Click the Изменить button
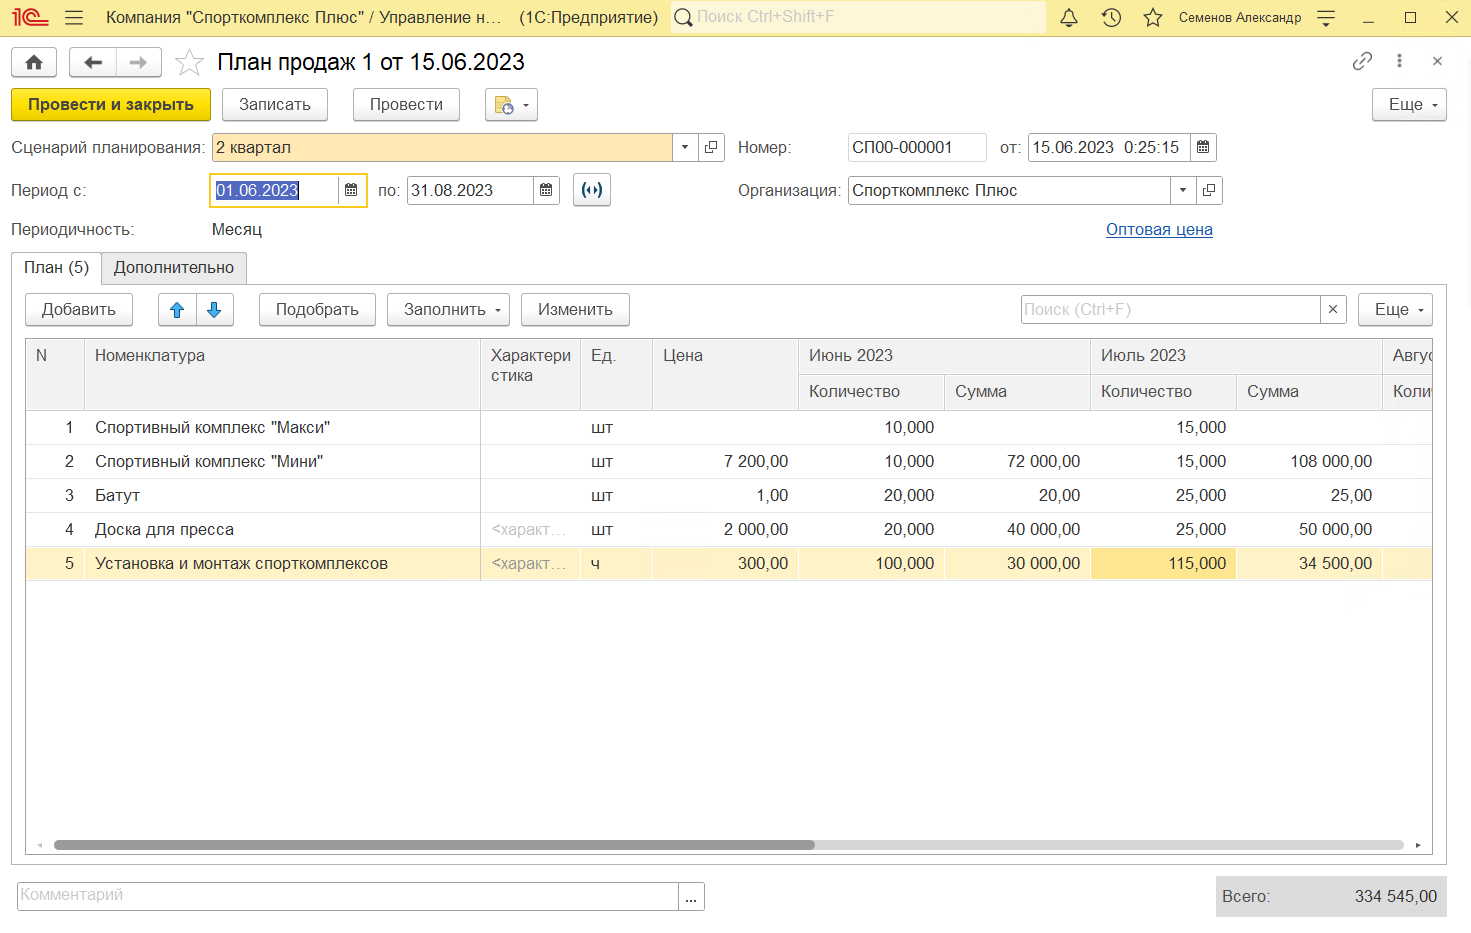 (575, 310)
